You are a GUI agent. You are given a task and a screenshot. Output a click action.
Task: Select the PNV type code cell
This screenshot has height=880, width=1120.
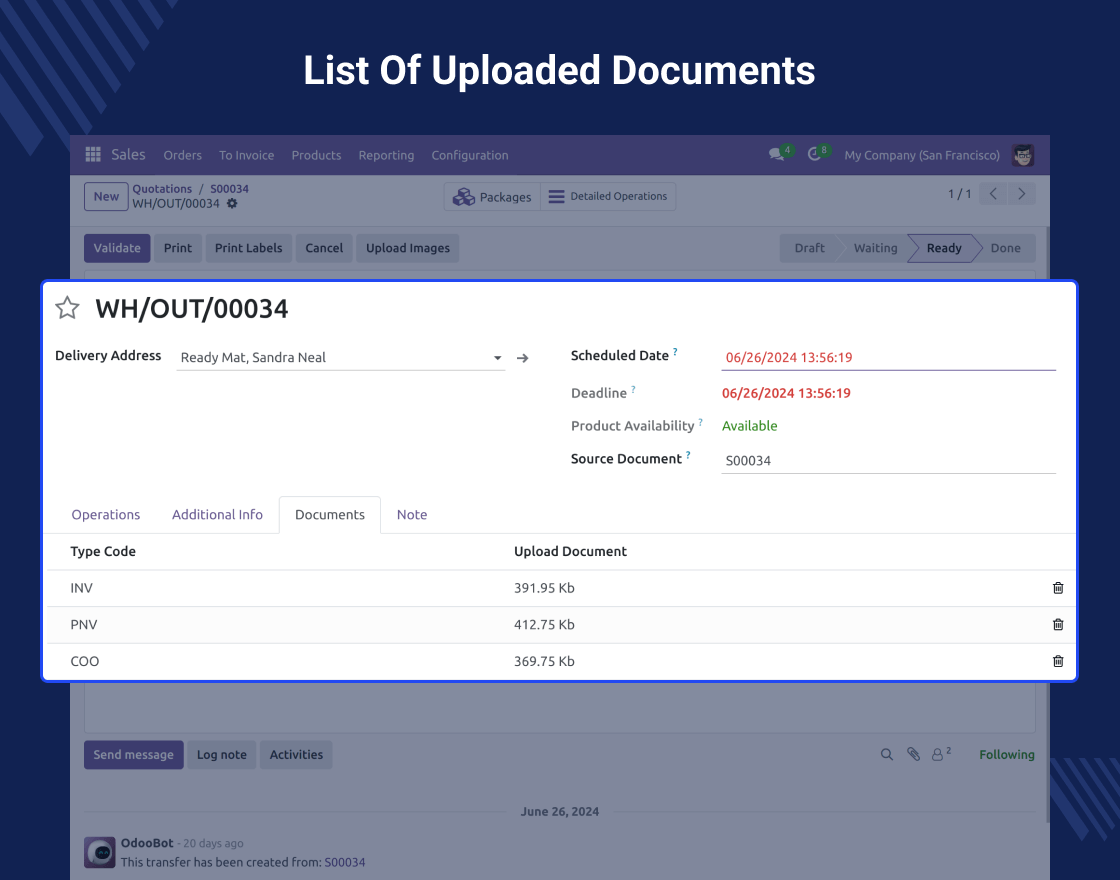[x=84, y=624]
